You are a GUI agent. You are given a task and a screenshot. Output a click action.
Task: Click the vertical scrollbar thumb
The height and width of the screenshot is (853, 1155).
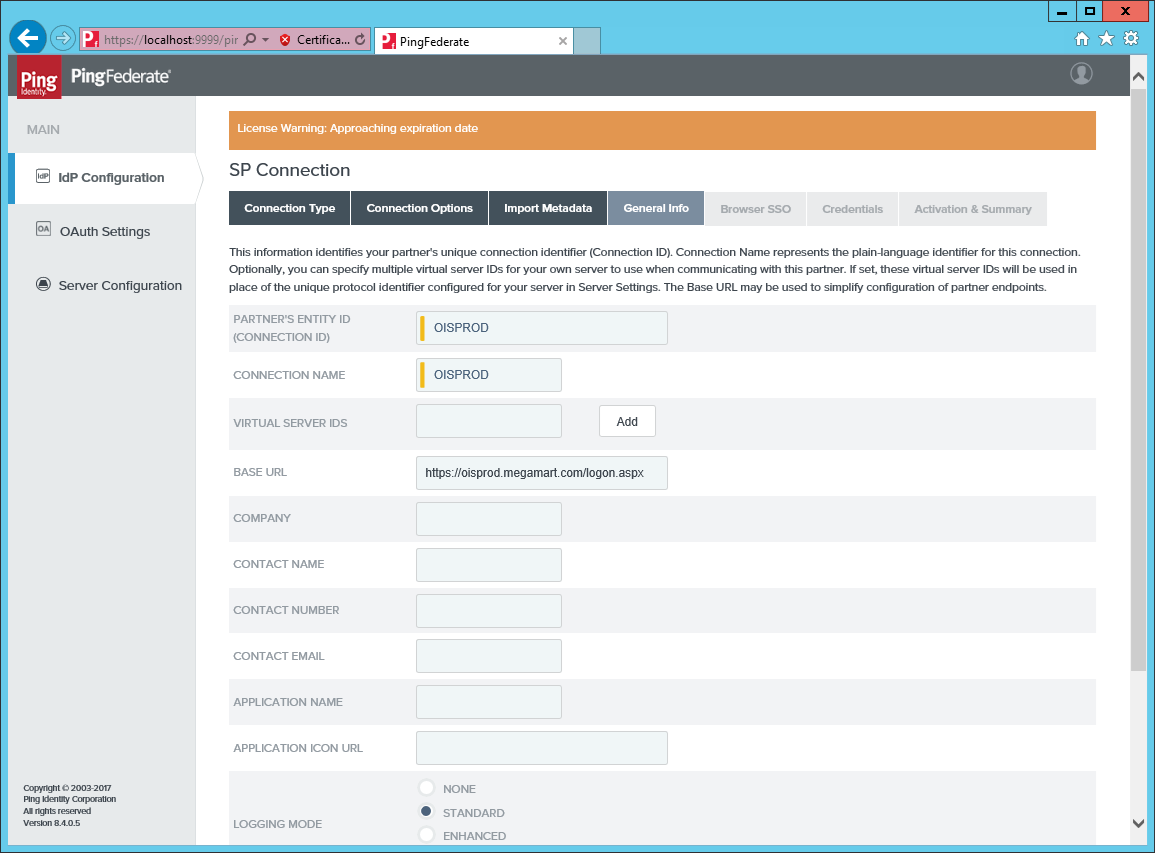point(1138,379)
